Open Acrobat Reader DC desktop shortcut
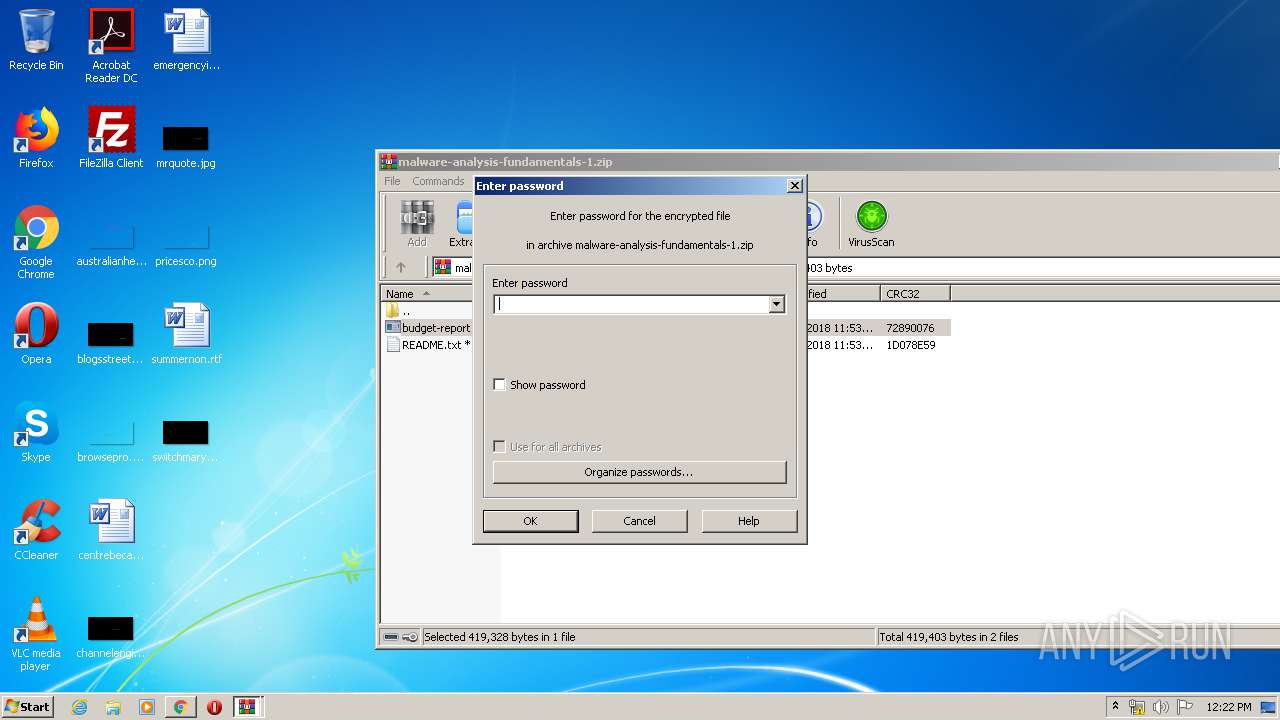 pos(111,46)
